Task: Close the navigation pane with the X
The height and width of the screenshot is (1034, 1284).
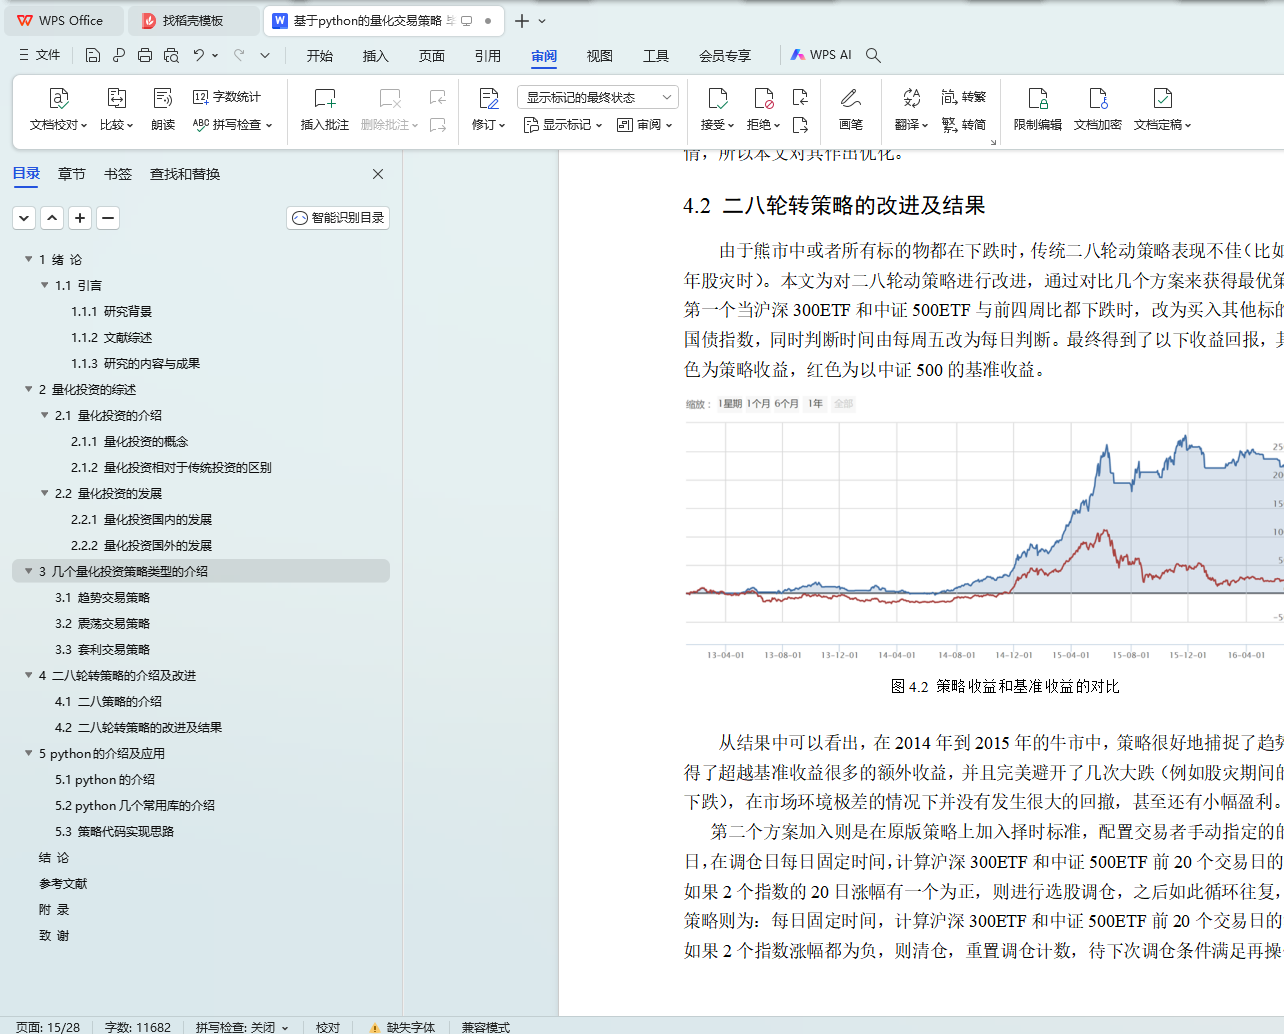Action: (x=378, y=174)
